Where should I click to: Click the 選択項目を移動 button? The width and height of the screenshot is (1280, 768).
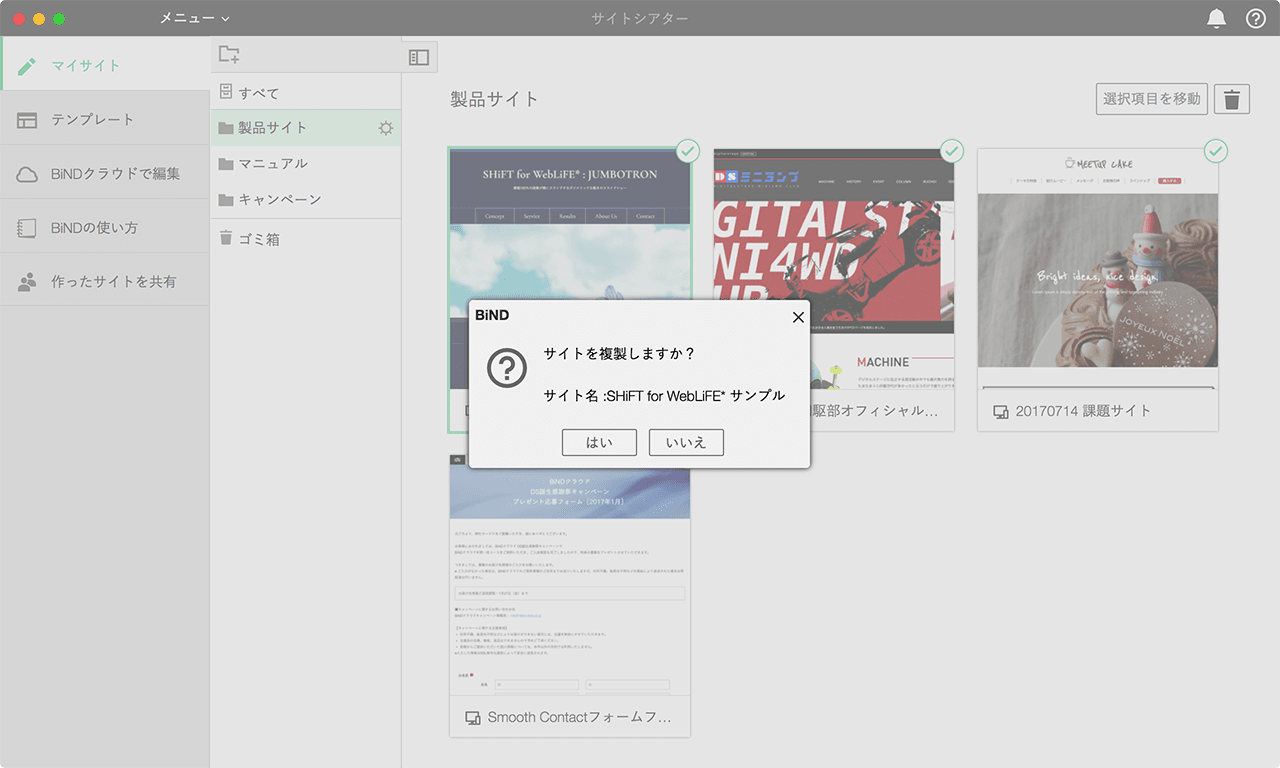(x=1151, y=98)
